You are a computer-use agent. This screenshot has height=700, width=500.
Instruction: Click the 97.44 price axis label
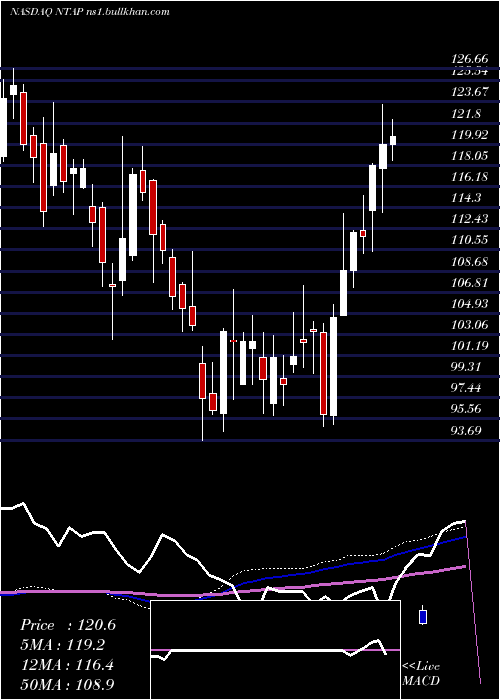[x=467, y=388]
